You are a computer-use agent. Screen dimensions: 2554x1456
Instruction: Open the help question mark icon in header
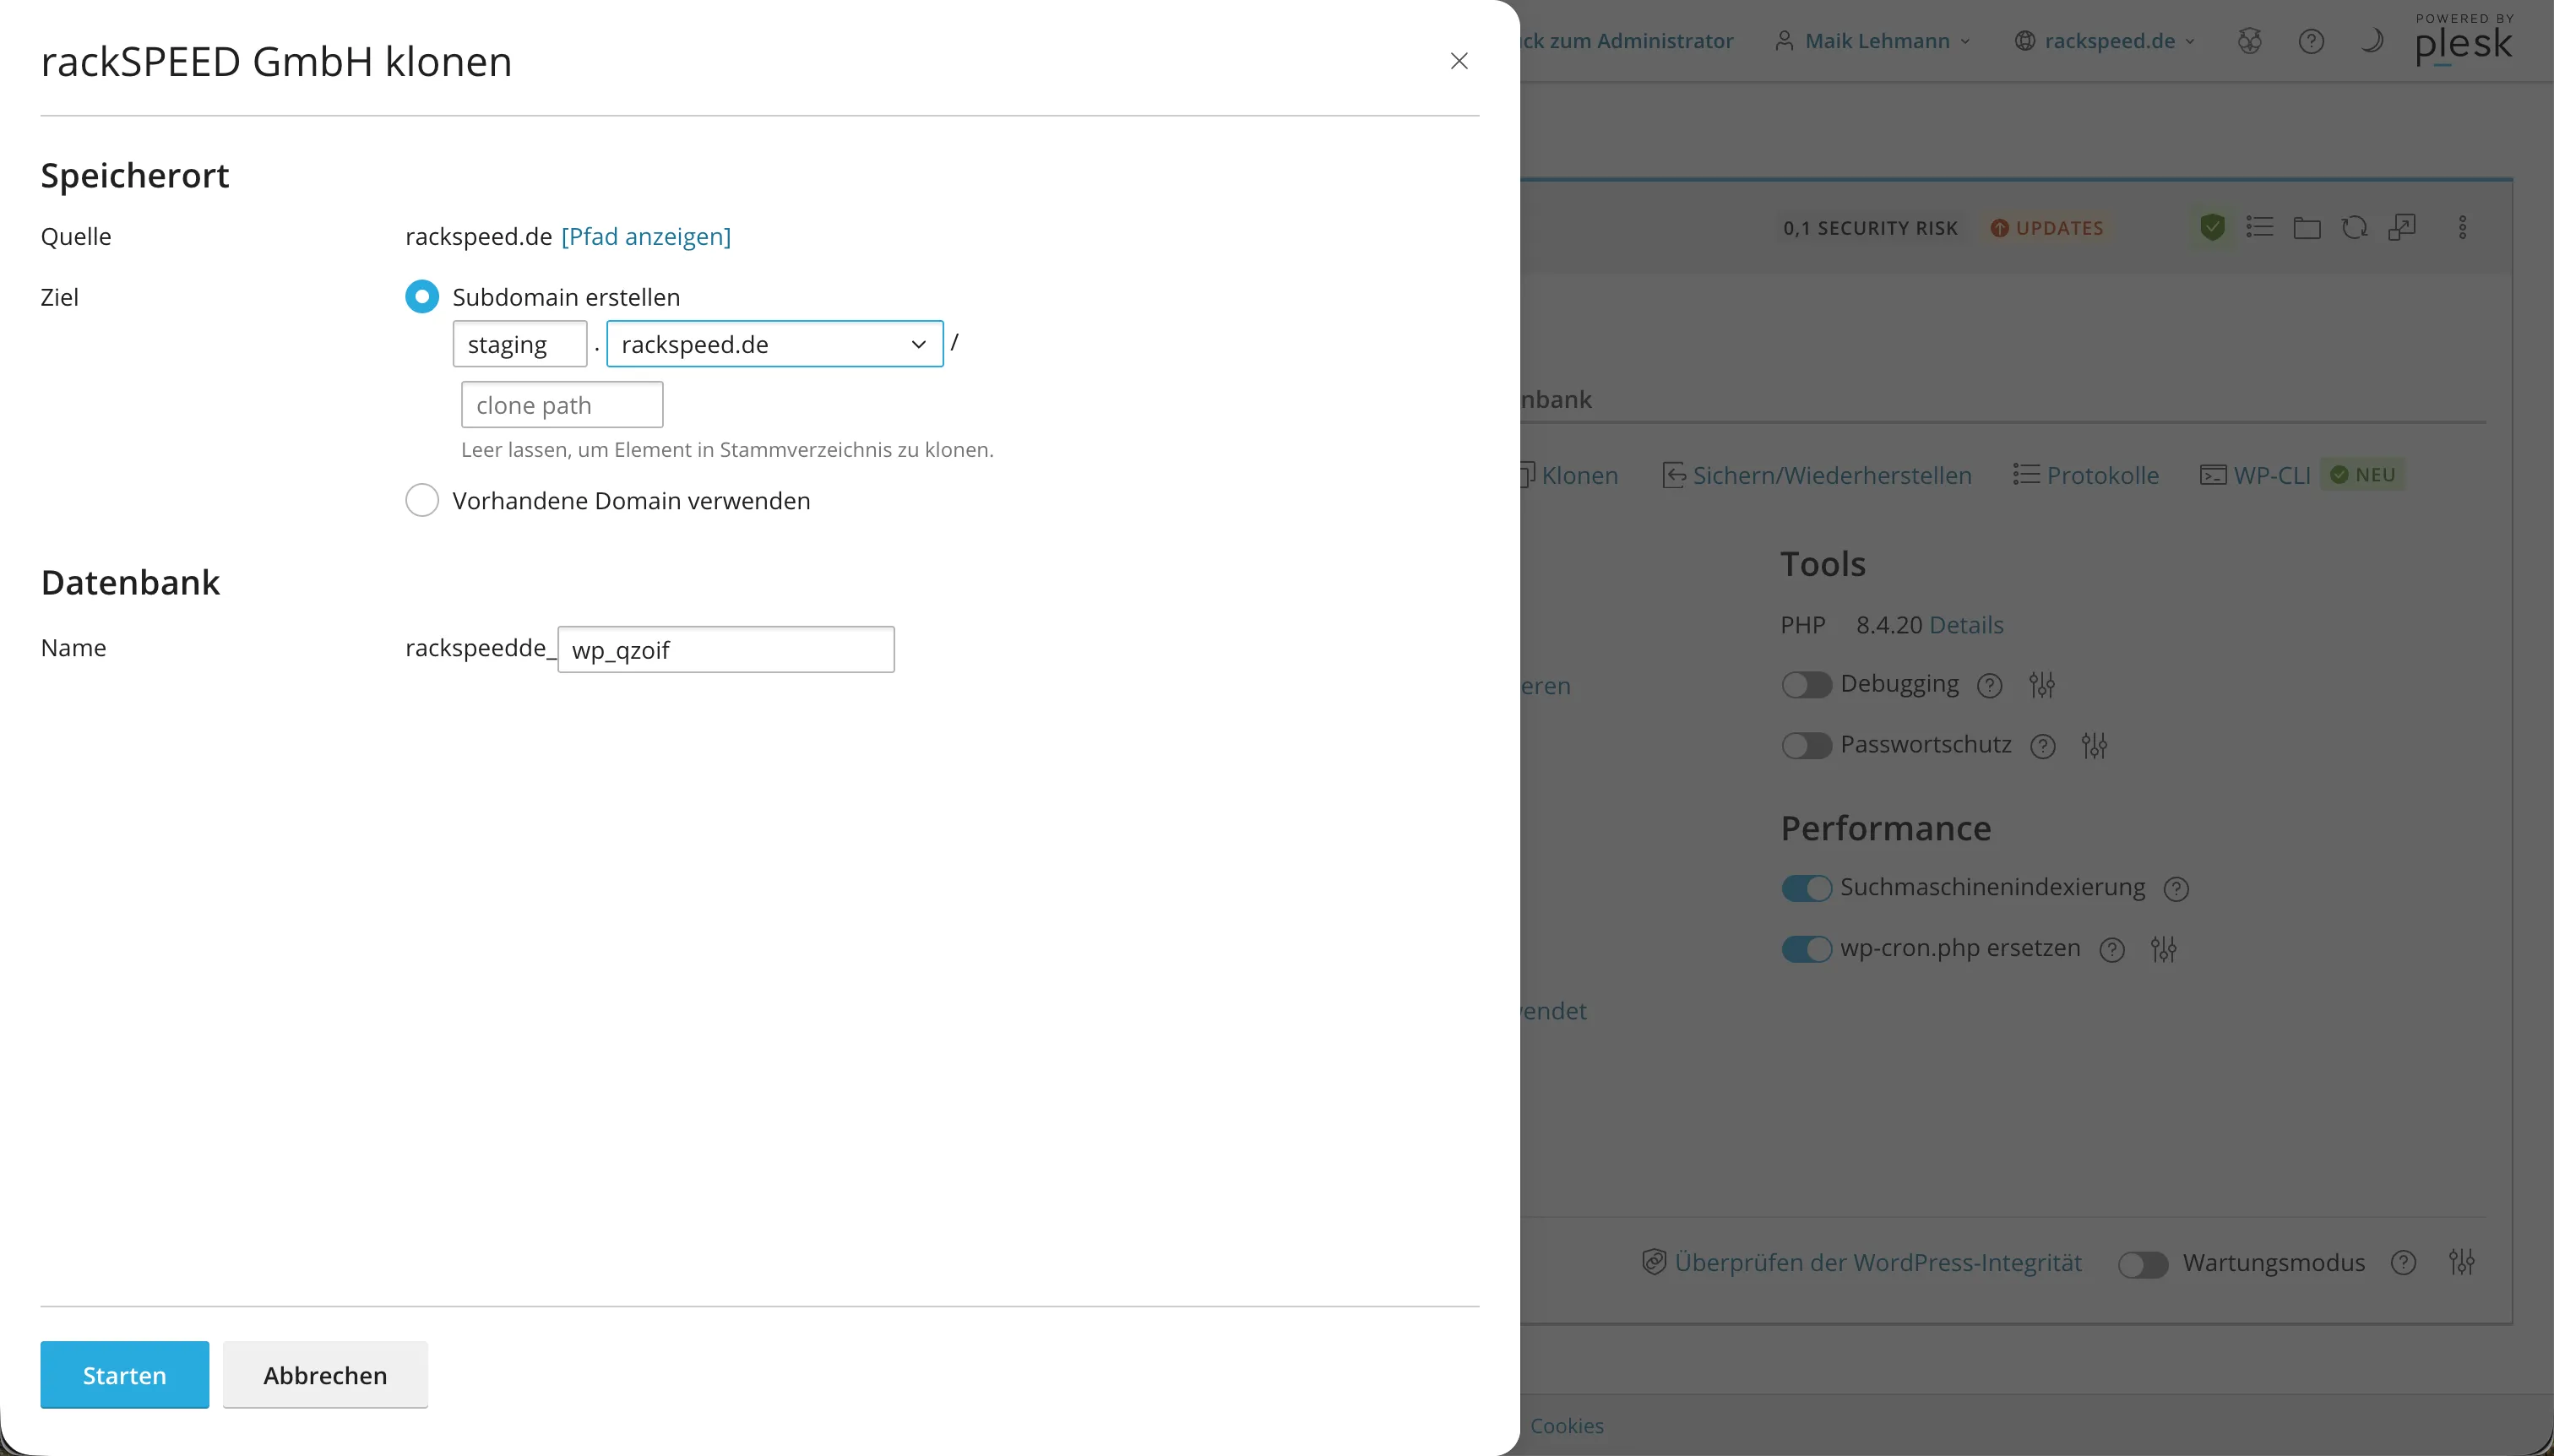(x=2311, y=41)
